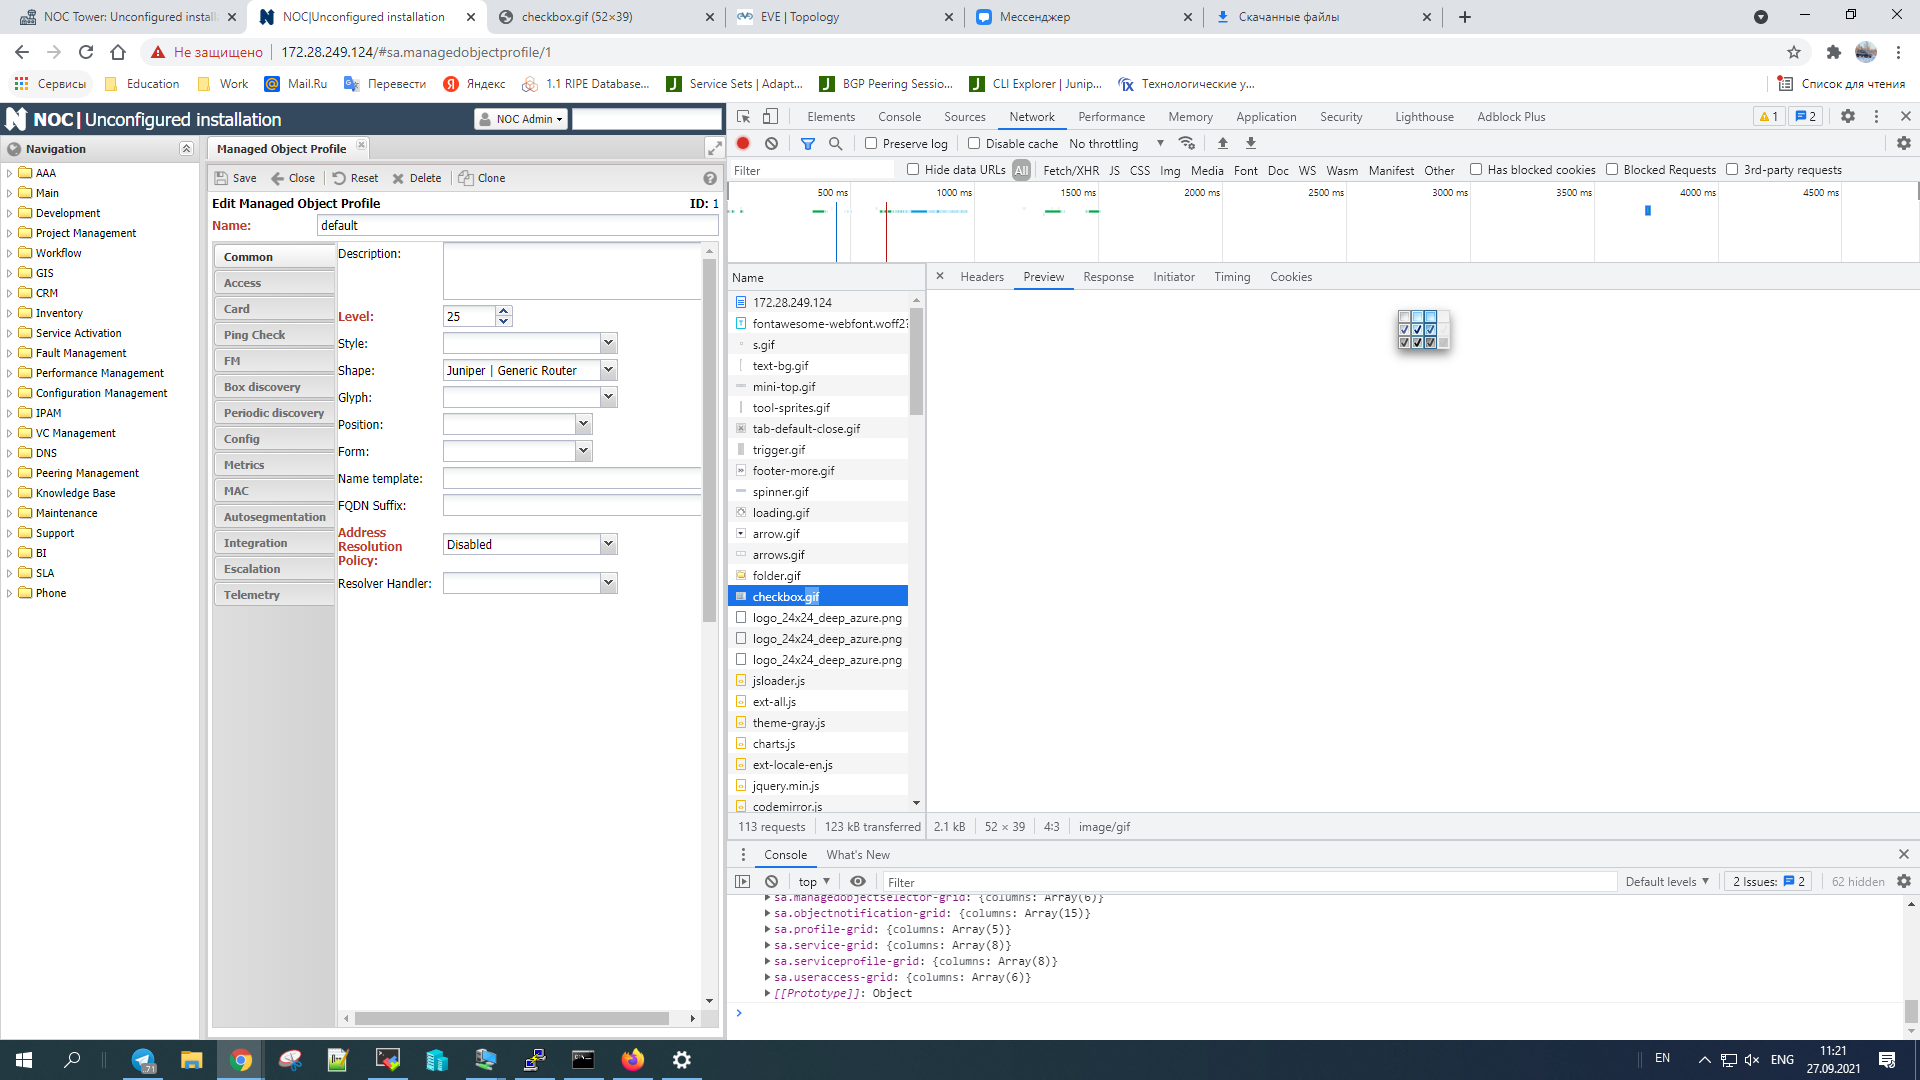The width and height of the screenshot is (1920, 1080).
Task: Open No throttling dropdown
Action: (1116, 143)
